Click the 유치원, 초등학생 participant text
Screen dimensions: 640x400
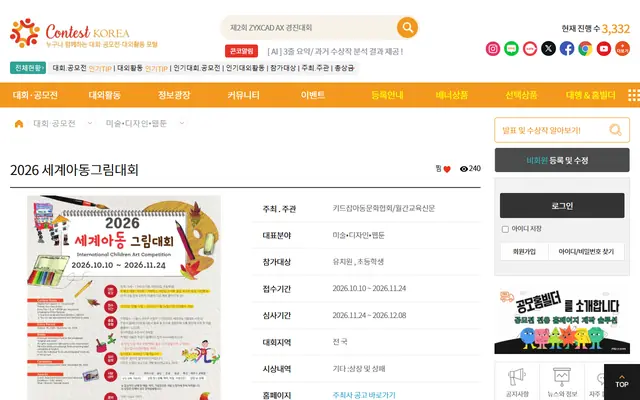click(x=358, y=262)
